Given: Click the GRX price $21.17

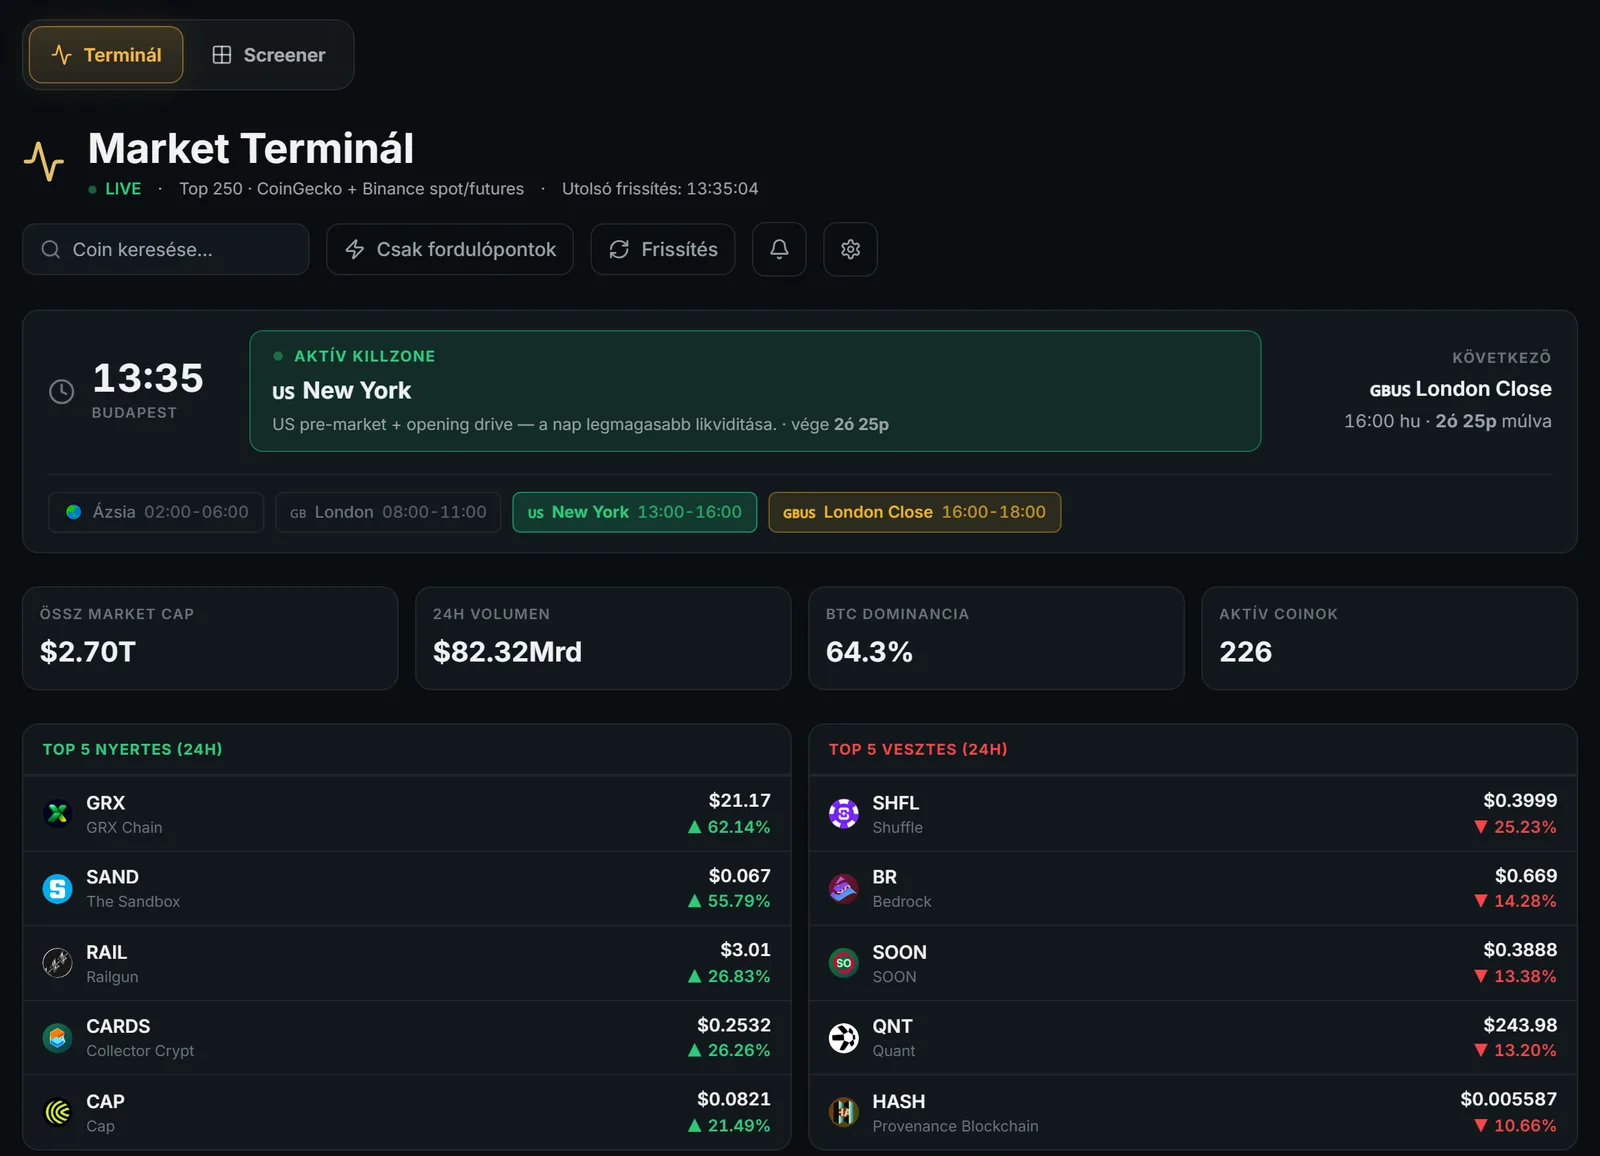Looking at the screenshot, I should point(740,800).
